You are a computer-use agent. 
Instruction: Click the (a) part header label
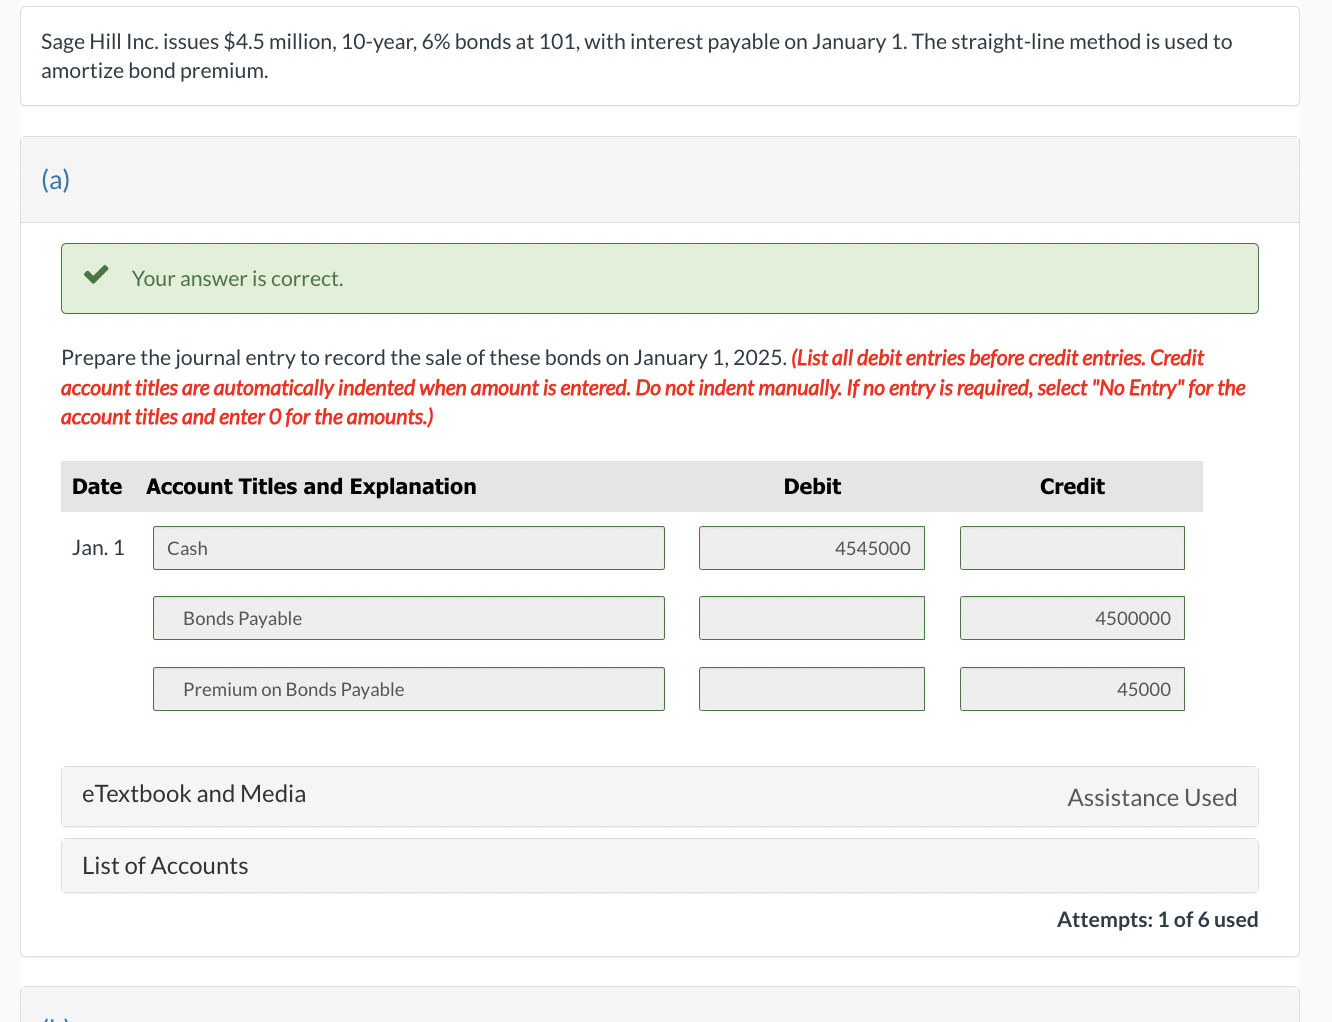(56, 180)
